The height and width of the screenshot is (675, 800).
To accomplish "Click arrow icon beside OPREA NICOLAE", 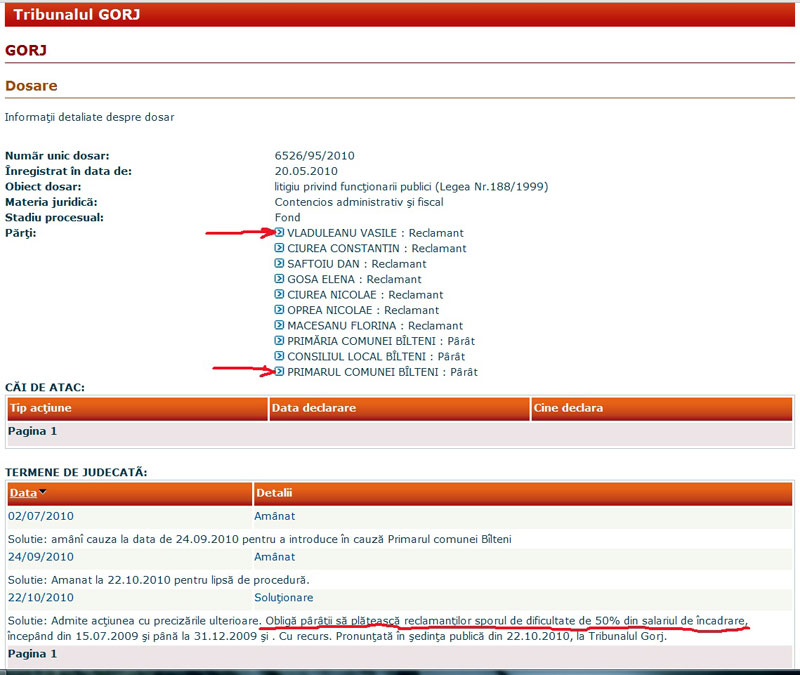I will point(279,310).
